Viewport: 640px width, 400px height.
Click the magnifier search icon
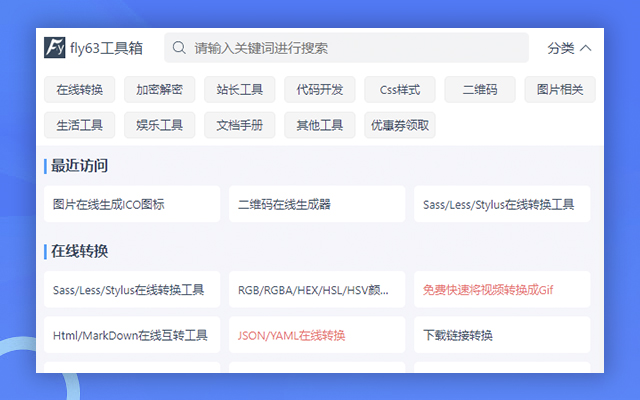point(179,48)
